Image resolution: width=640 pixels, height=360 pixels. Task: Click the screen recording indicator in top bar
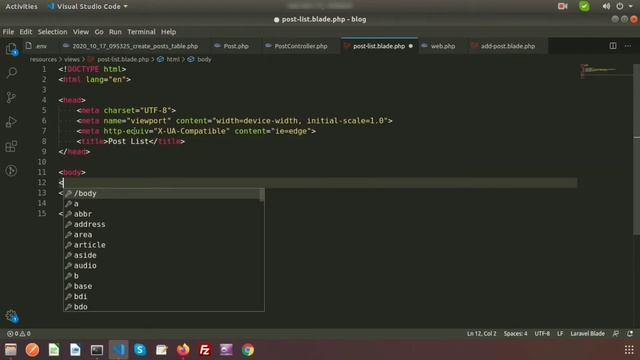(x=562, y=6)
